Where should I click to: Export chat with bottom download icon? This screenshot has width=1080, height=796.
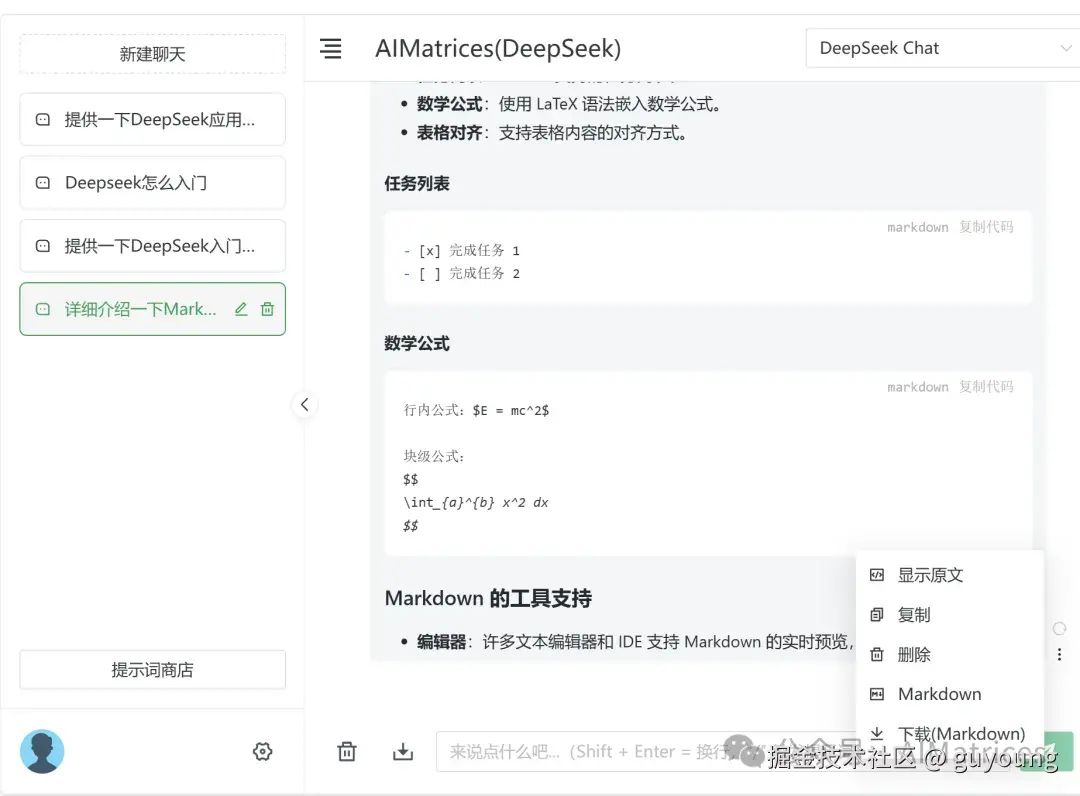[x=403, y=751]
